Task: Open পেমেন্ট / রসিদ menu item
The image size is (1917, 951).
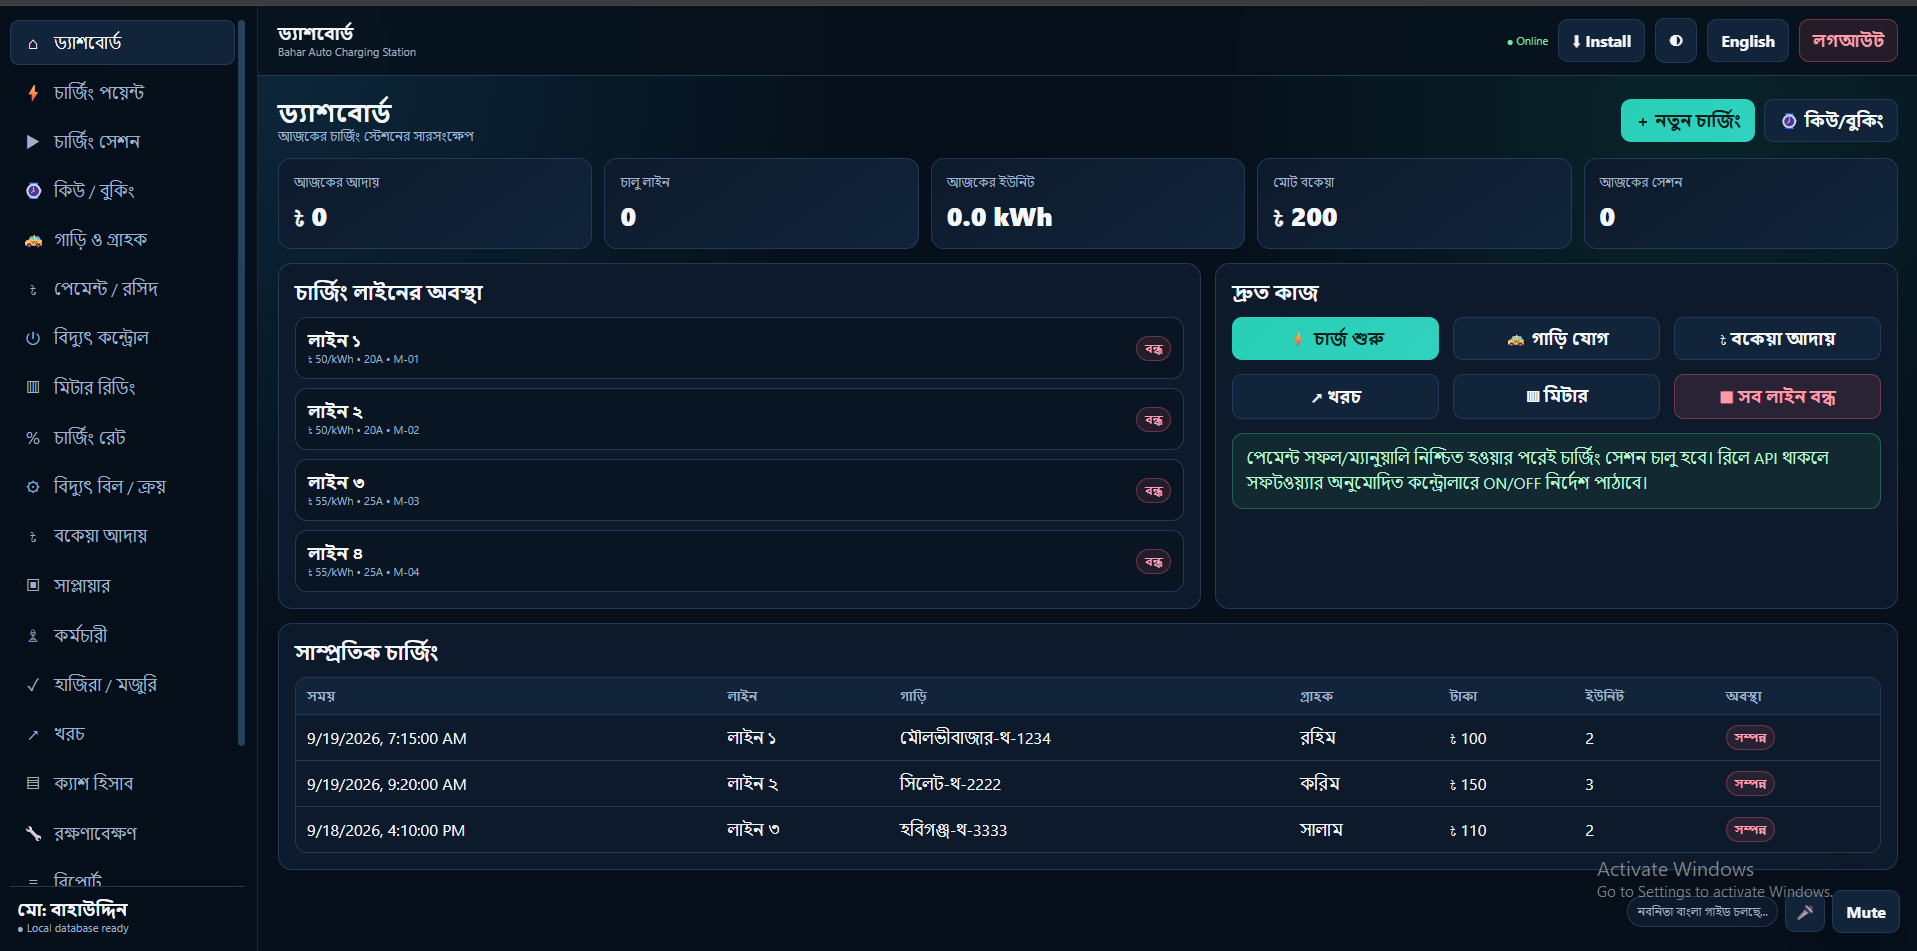Action: point(122,289)
